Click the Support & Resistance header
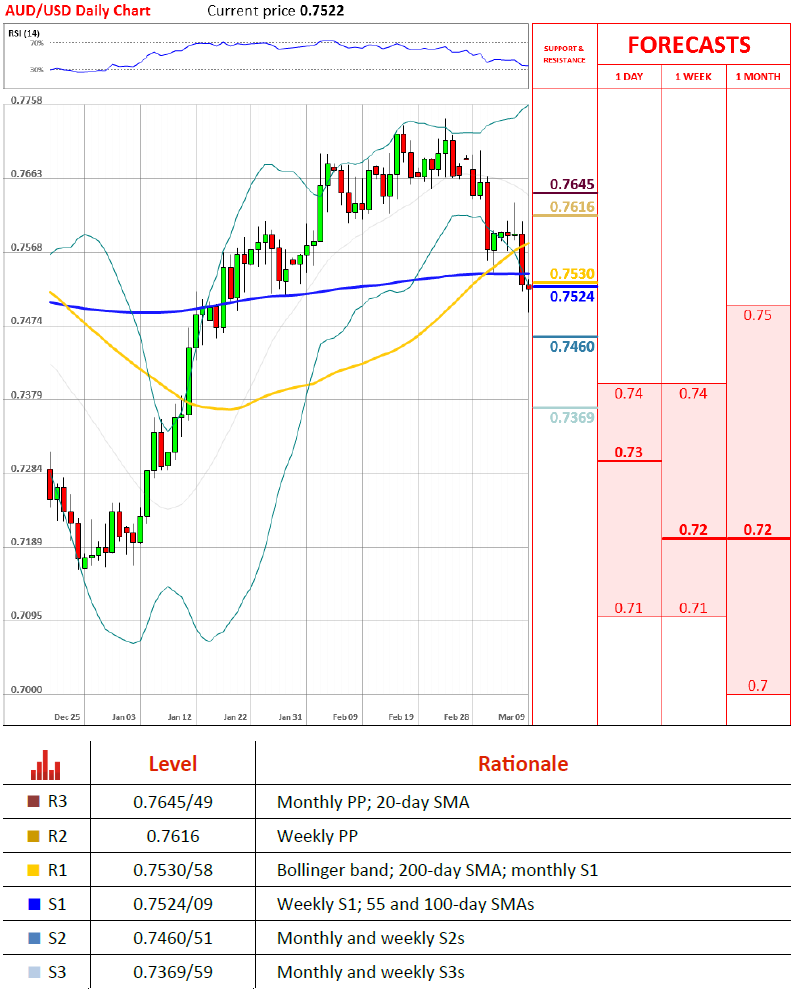 pyautogui.click(x=565, y=54)
